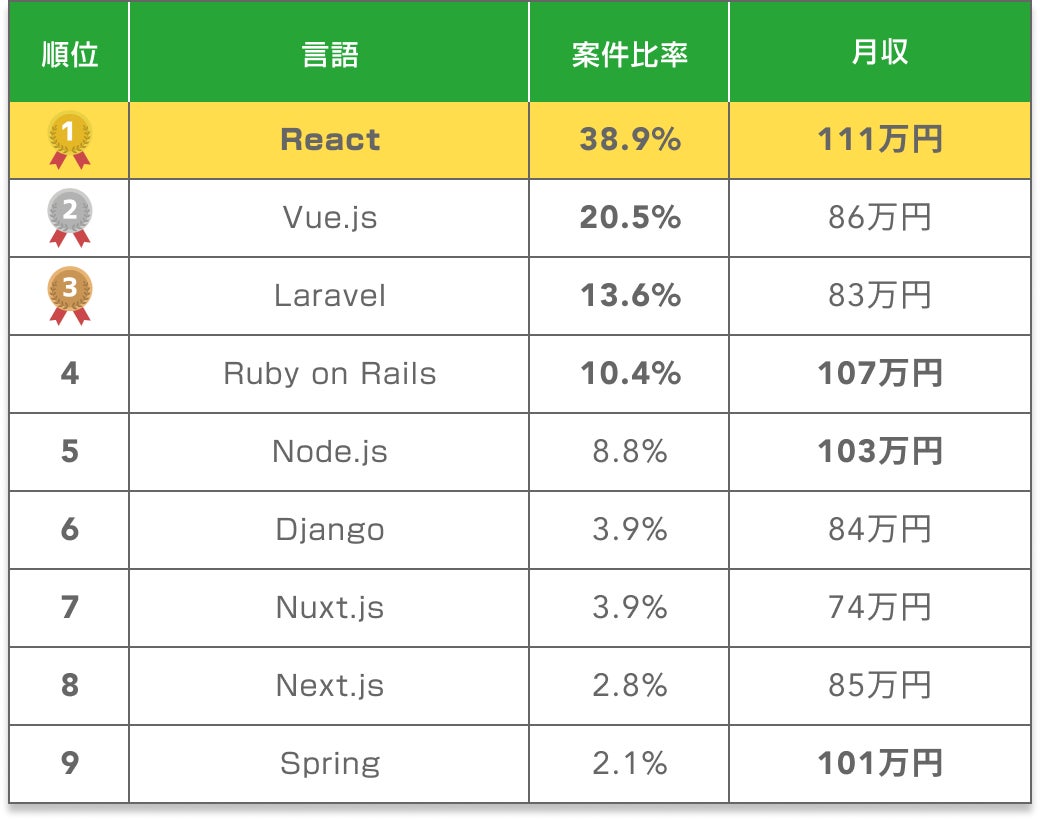Select the Next.js language cell
The width and height of the screenshot is (1040, 820).
329,686
